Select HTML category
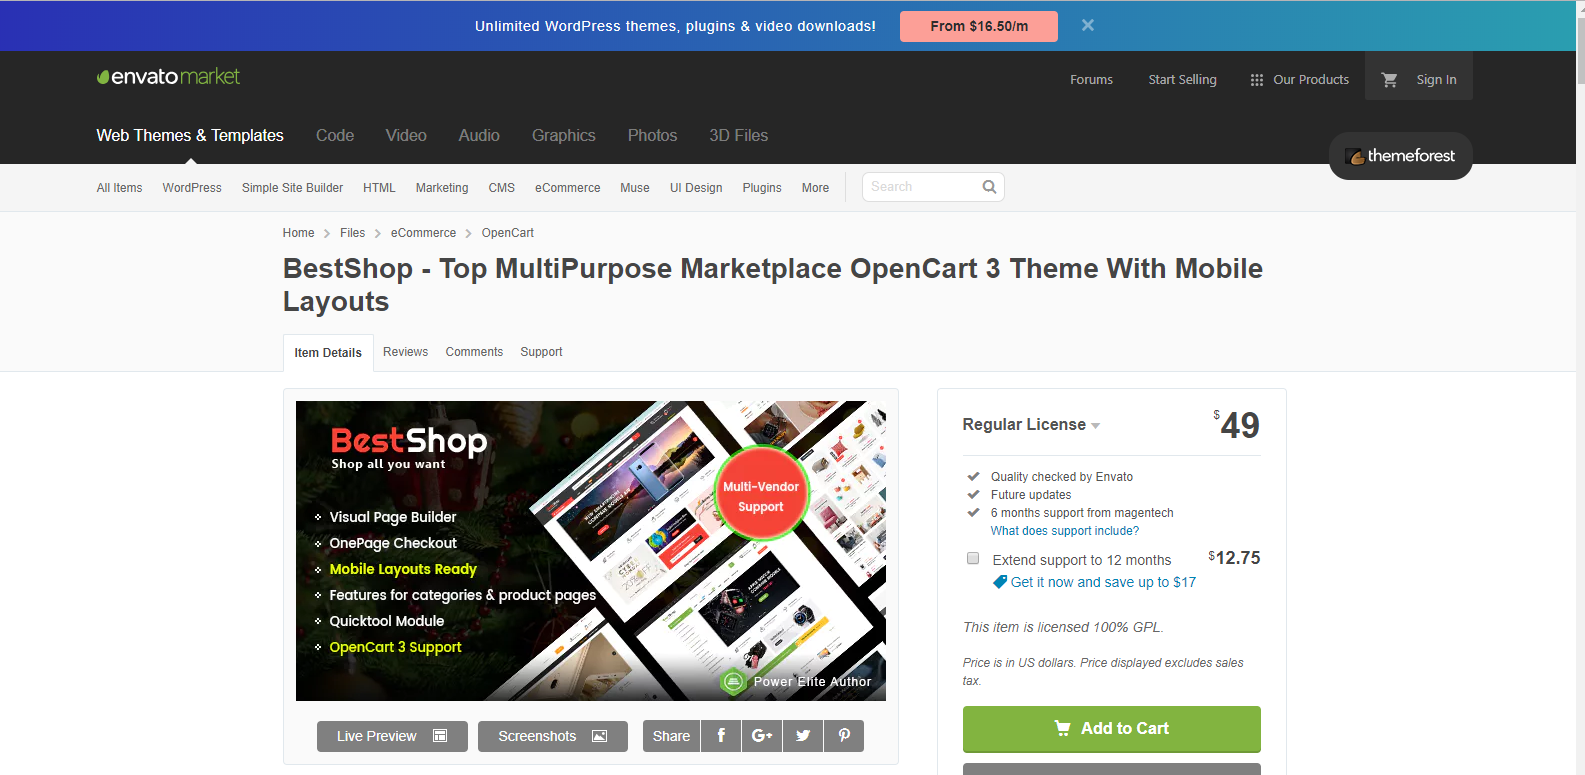 [379, 188]
